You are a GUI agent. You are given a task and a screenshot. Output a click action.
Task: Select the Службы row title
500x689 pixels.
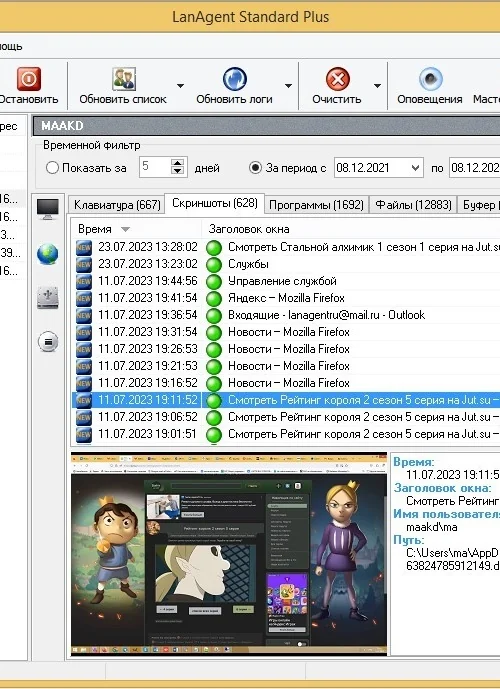248,264
